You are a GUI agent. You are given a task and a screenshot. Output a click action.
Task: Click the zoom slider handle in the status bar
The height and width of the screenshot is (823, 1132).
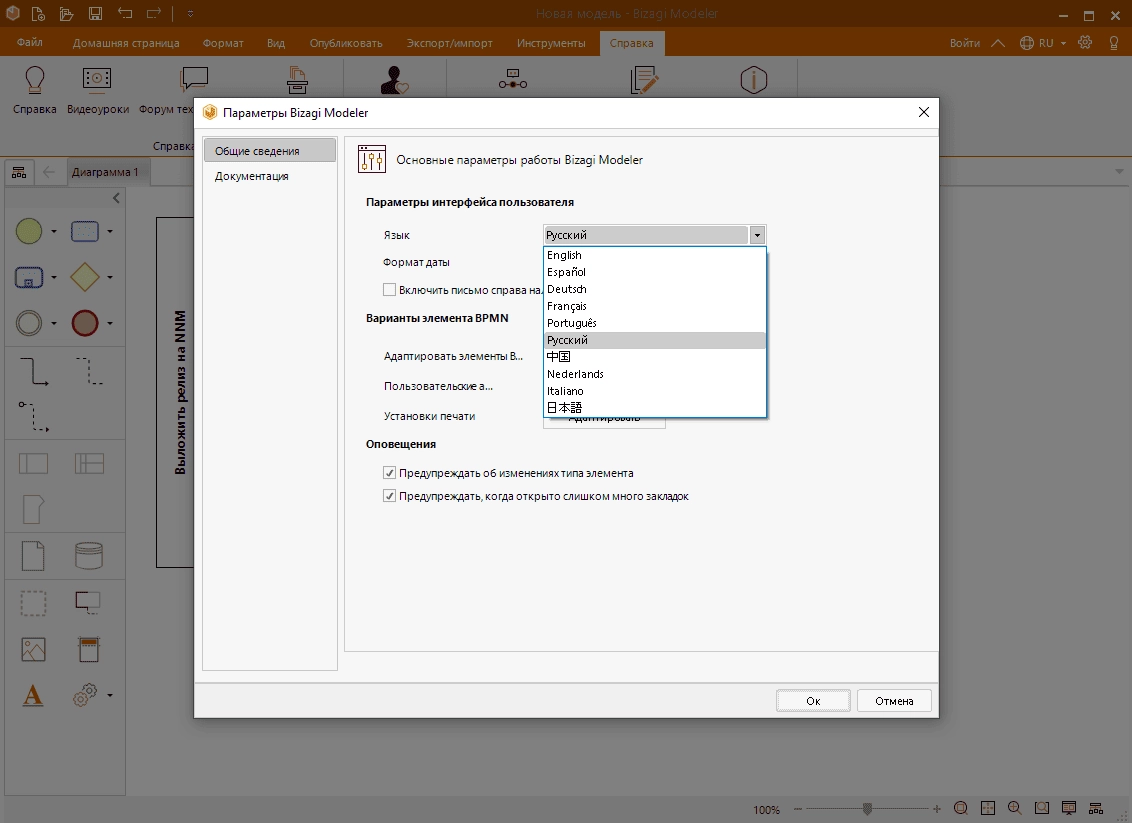[x=867, y=809]
